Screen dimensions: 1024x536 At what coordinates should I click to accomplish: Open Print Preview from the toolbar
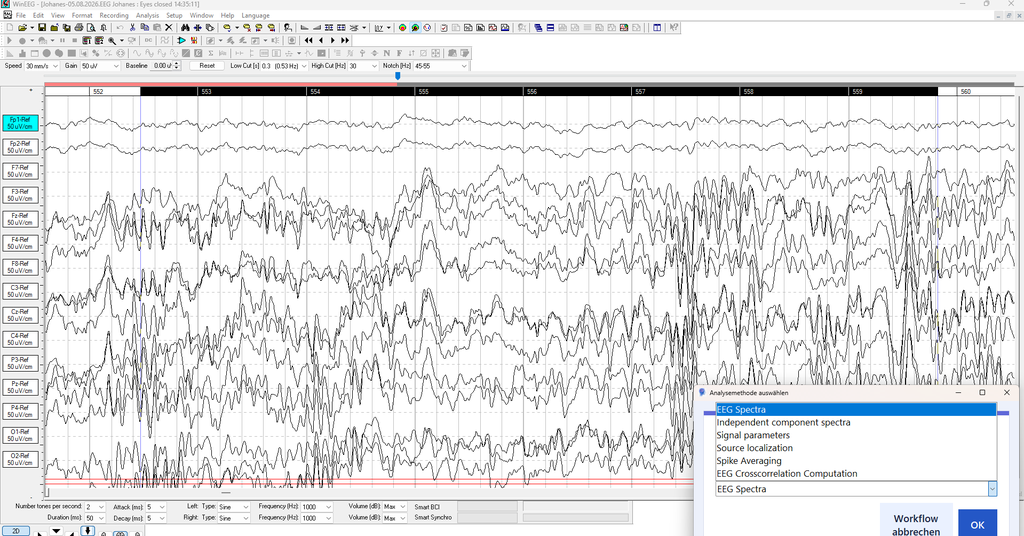coord(91,27)
